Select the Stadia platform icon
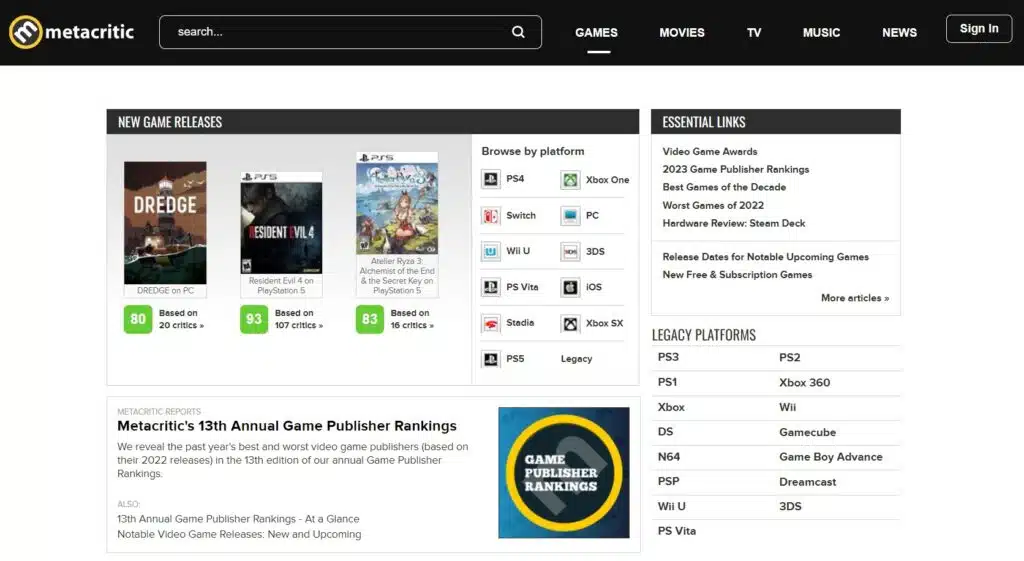 490,323
